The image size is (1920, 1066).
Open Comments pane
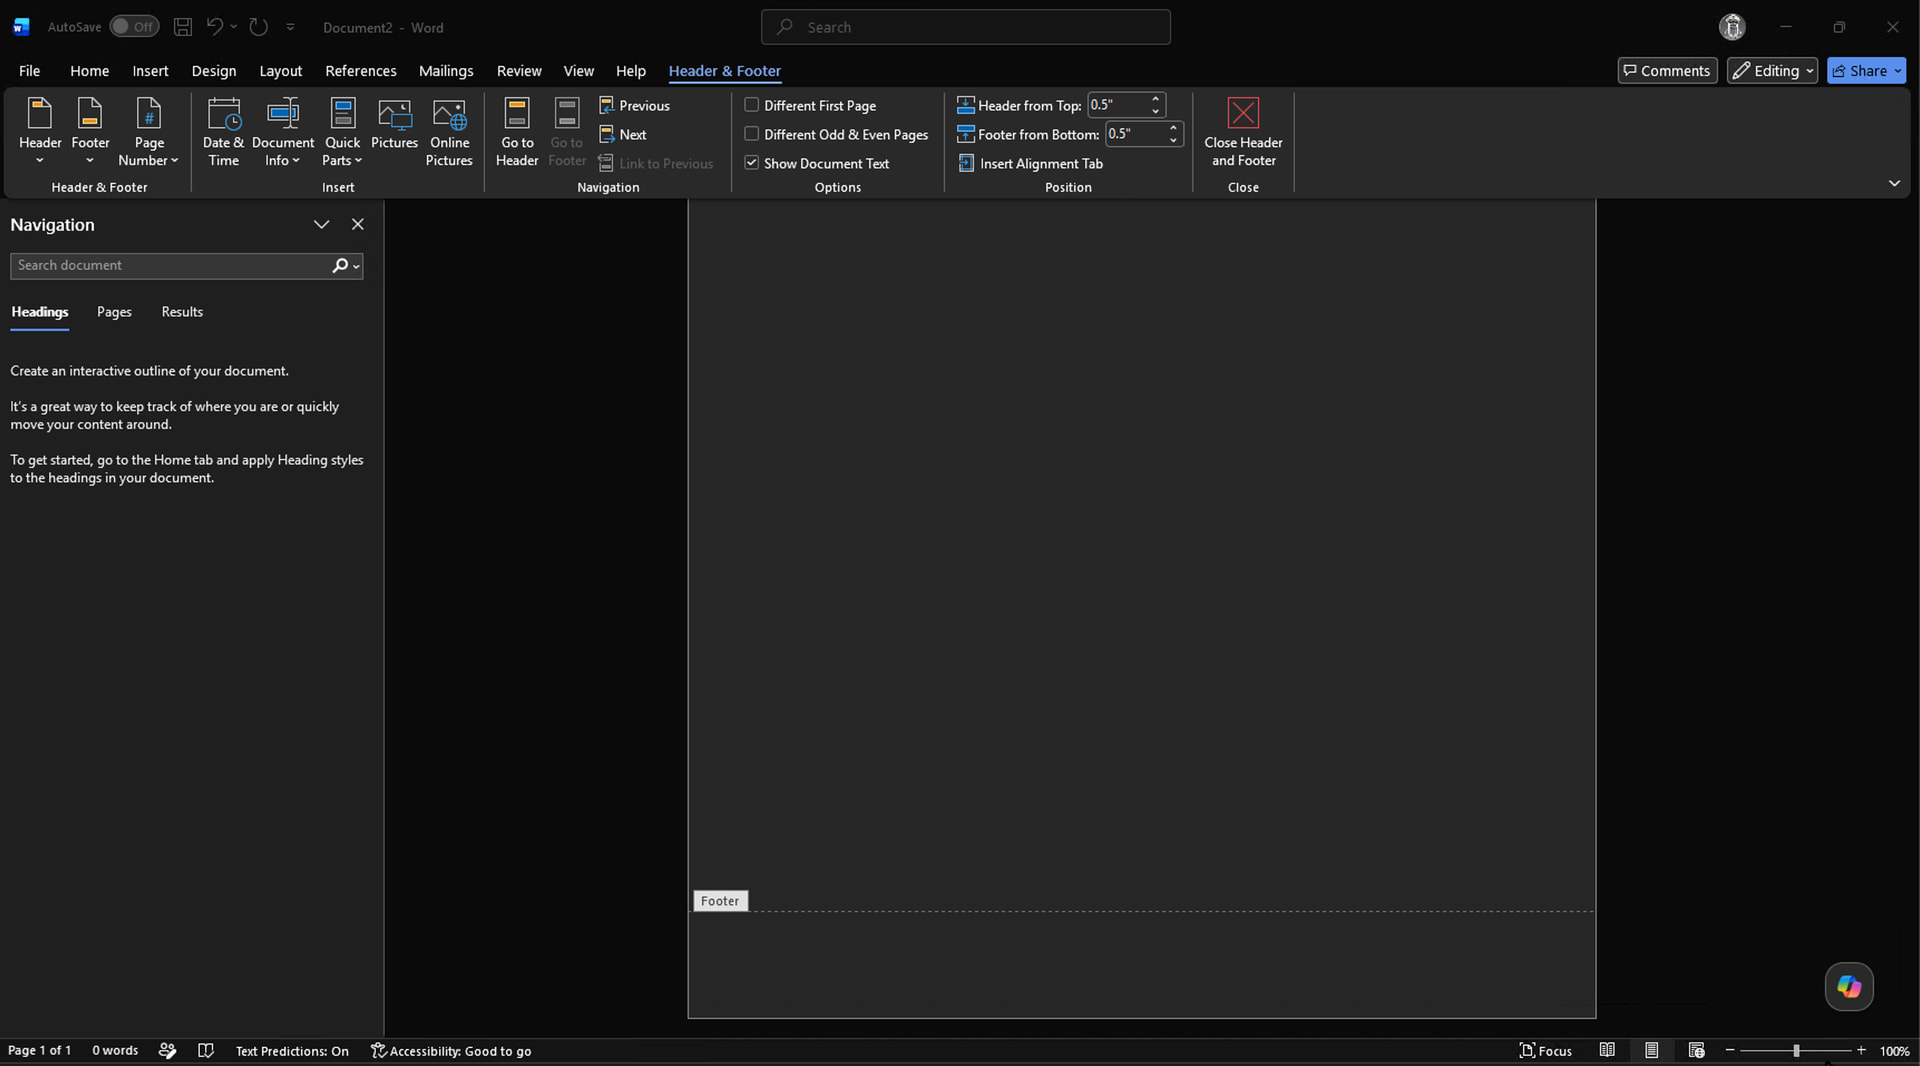[x=1667, y=70]
